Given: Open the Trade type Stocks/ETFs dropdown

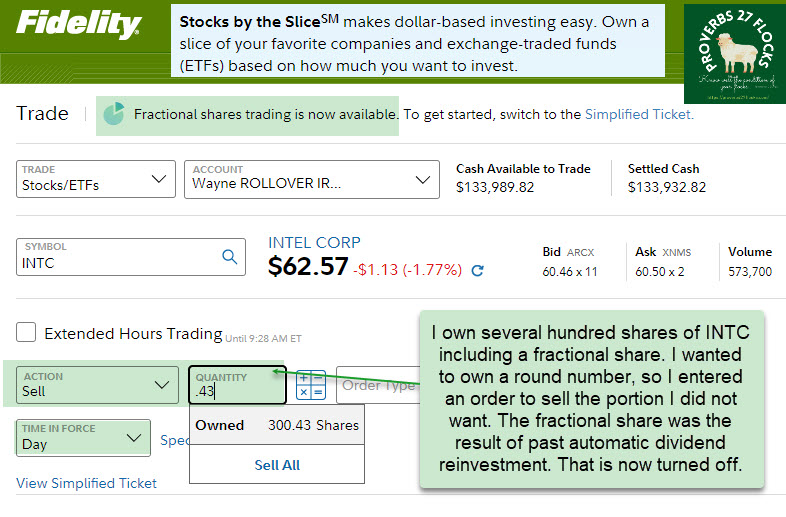Looking at the screenshot, I should [x=96, y=179].
